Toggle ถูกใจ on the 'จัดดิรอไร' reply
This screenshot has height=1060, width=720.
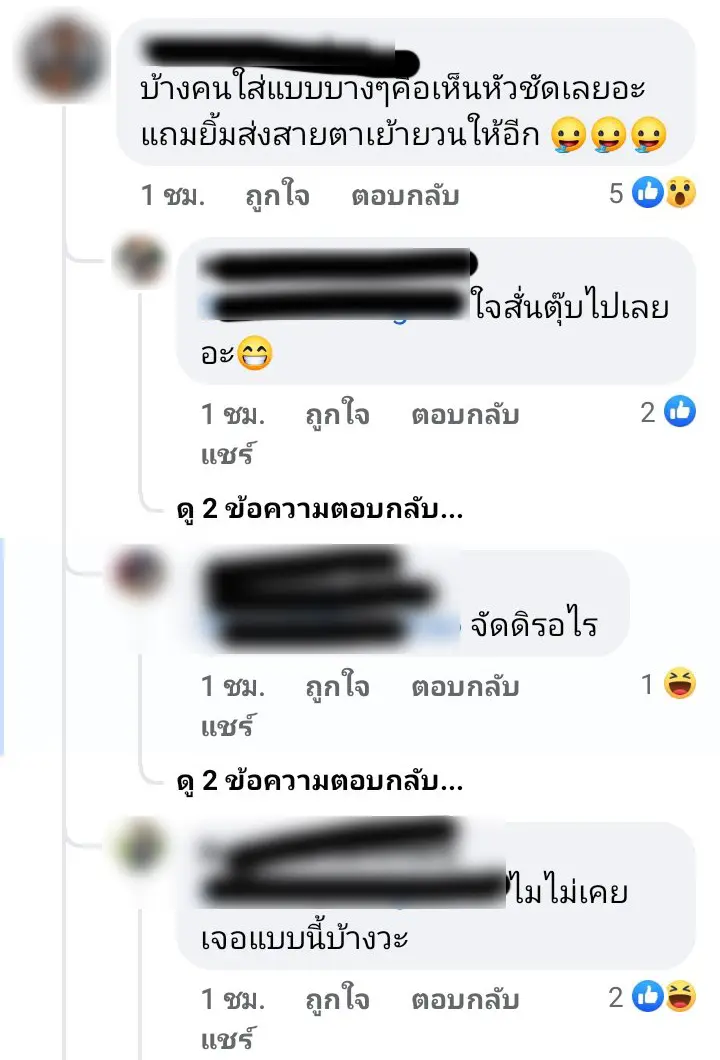tap(337, 687)
